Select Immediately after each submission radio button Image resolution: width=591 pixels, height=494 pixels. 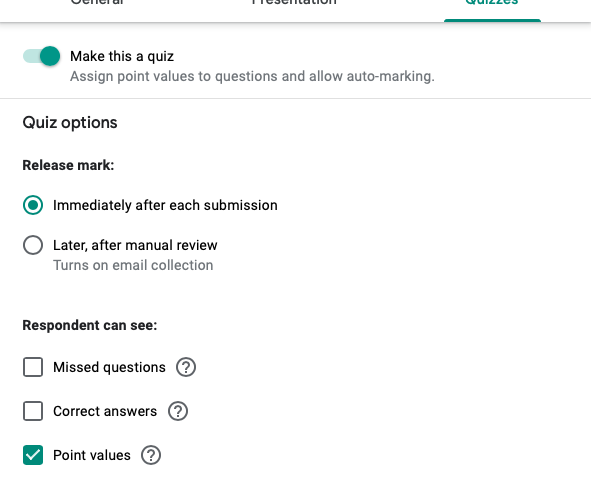tap(33, 205)
